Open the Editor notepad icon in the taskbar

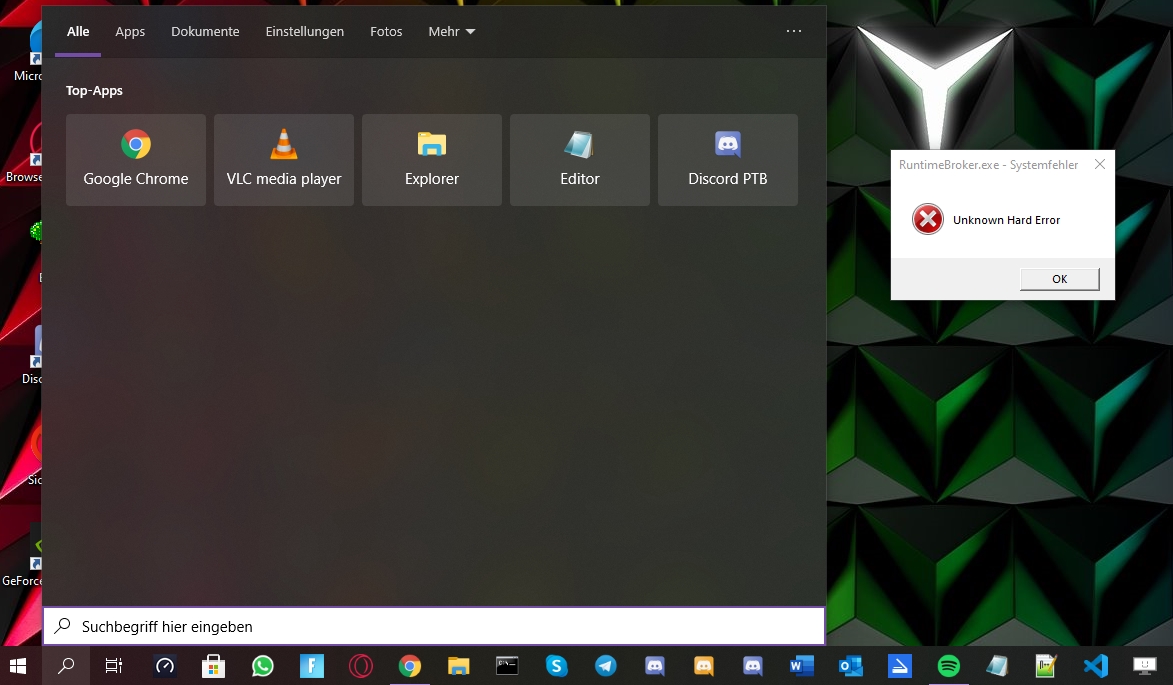(997, 666)
